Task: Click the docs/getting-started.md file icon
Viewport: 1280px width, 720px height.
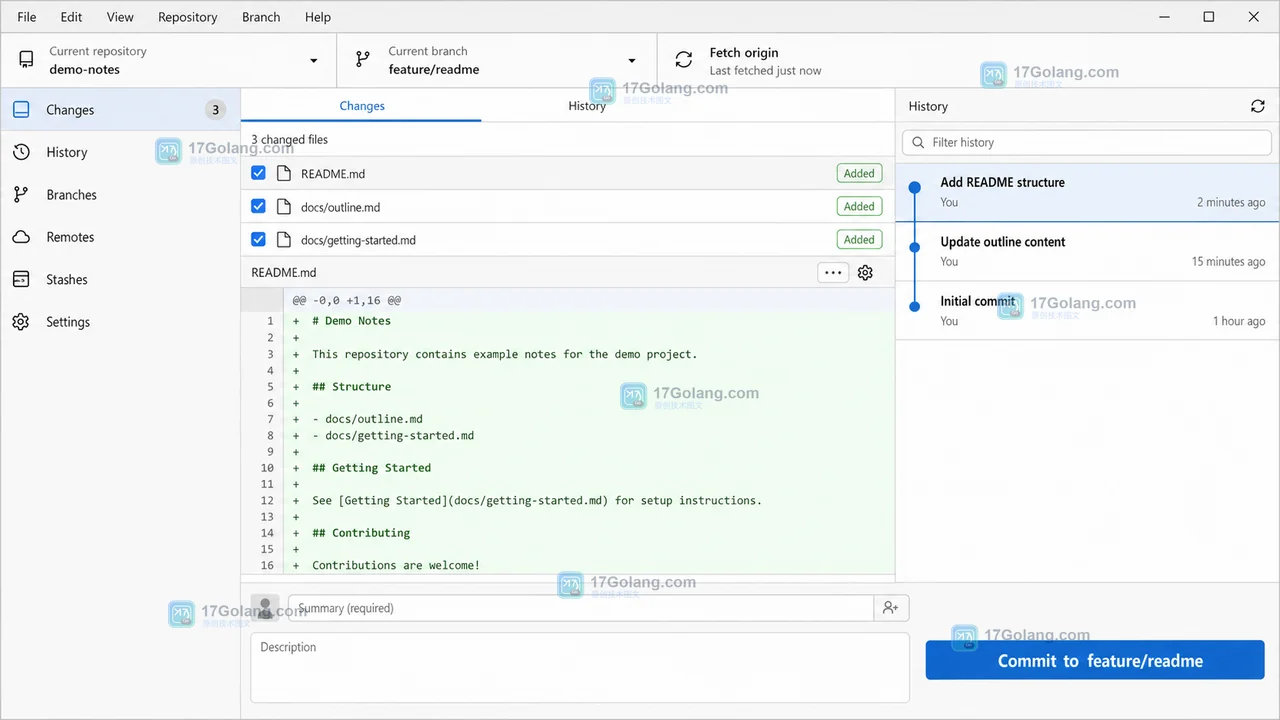Action: tap(284, 240)
